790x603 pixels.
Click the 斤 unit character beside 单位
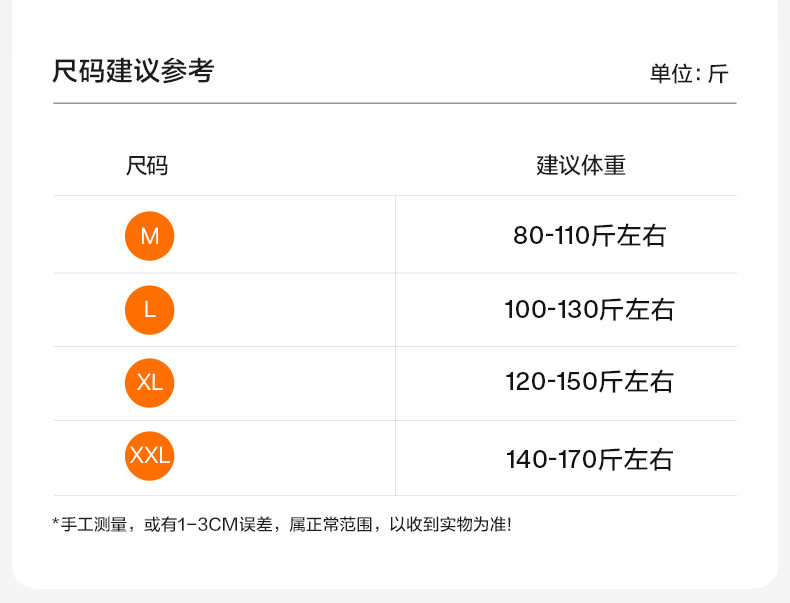click(718, 74)
